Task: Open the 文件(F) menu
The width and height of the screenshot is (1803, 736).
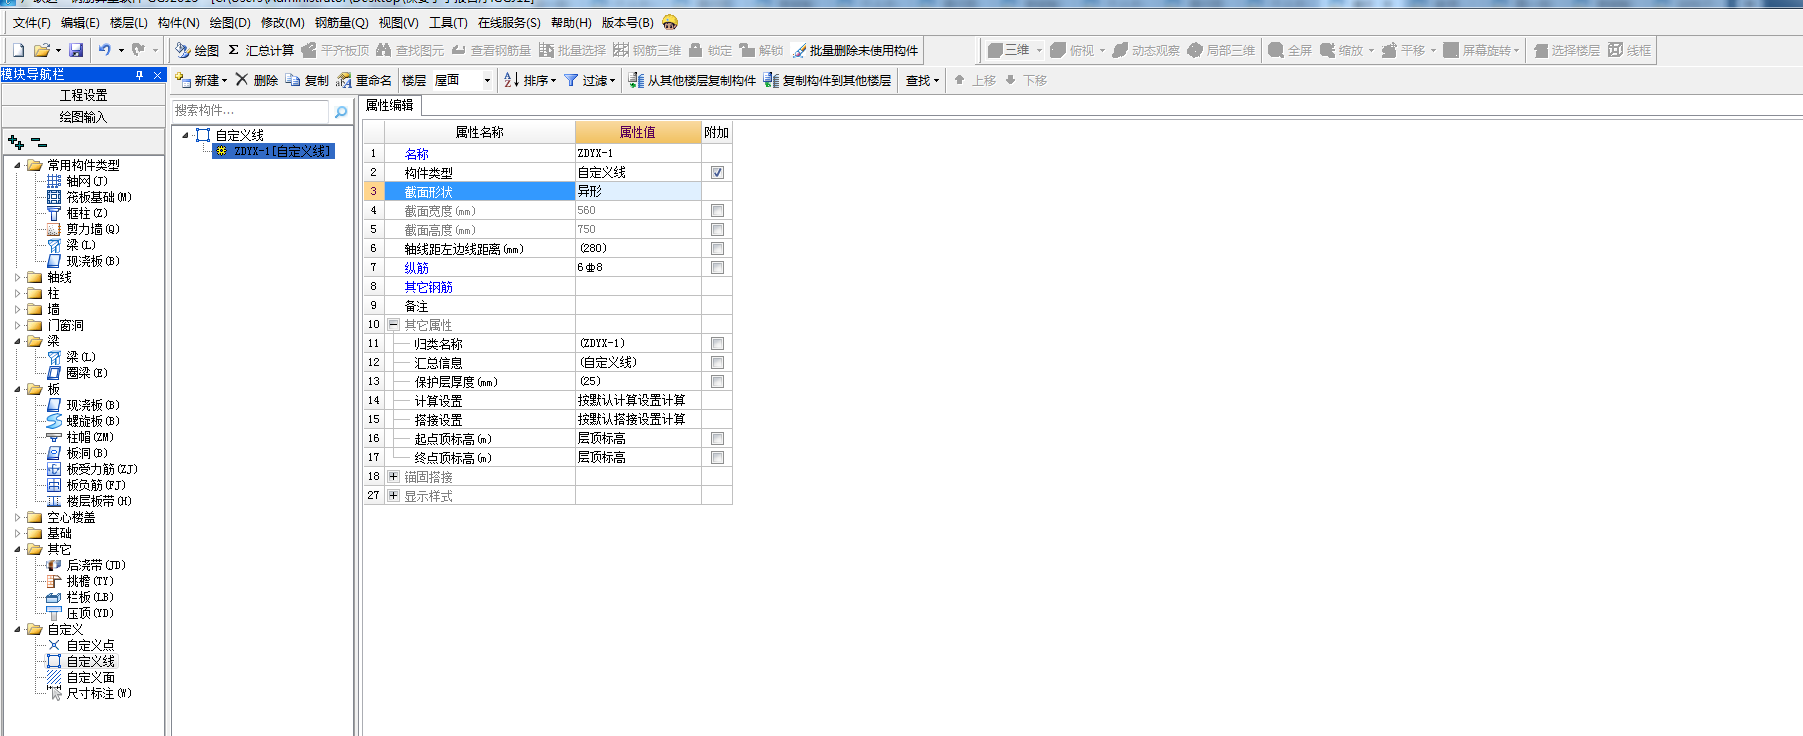Action: (x=31, y=22)
